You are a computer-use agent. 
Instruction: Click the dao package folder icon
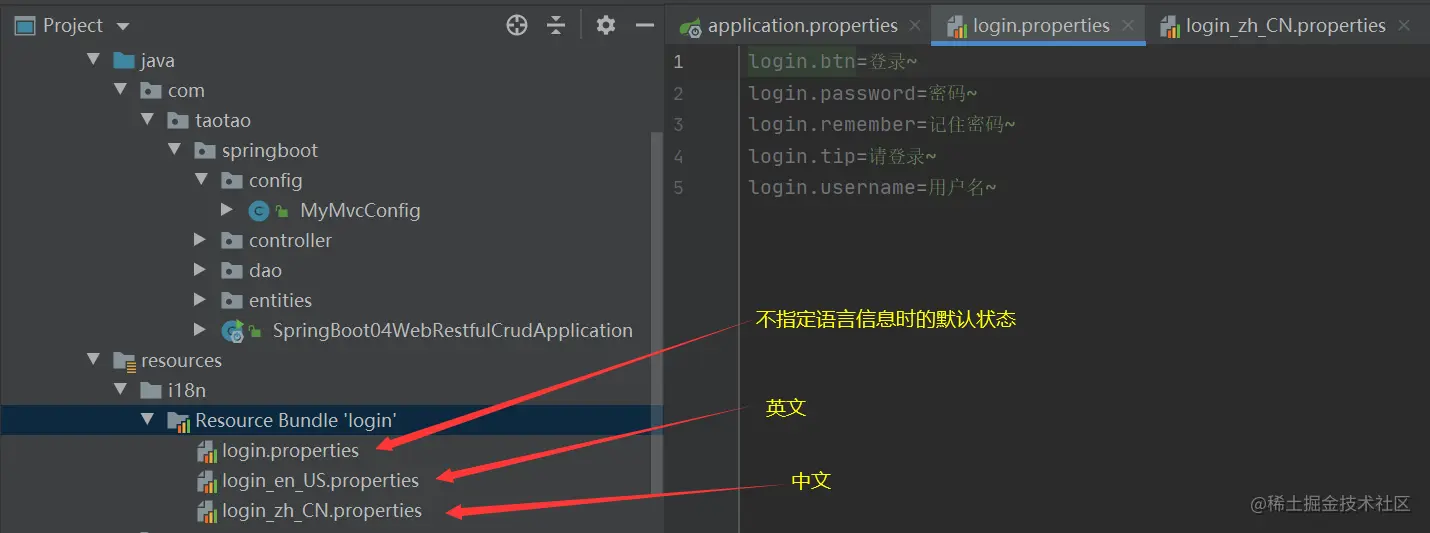[x=232, y=271]
